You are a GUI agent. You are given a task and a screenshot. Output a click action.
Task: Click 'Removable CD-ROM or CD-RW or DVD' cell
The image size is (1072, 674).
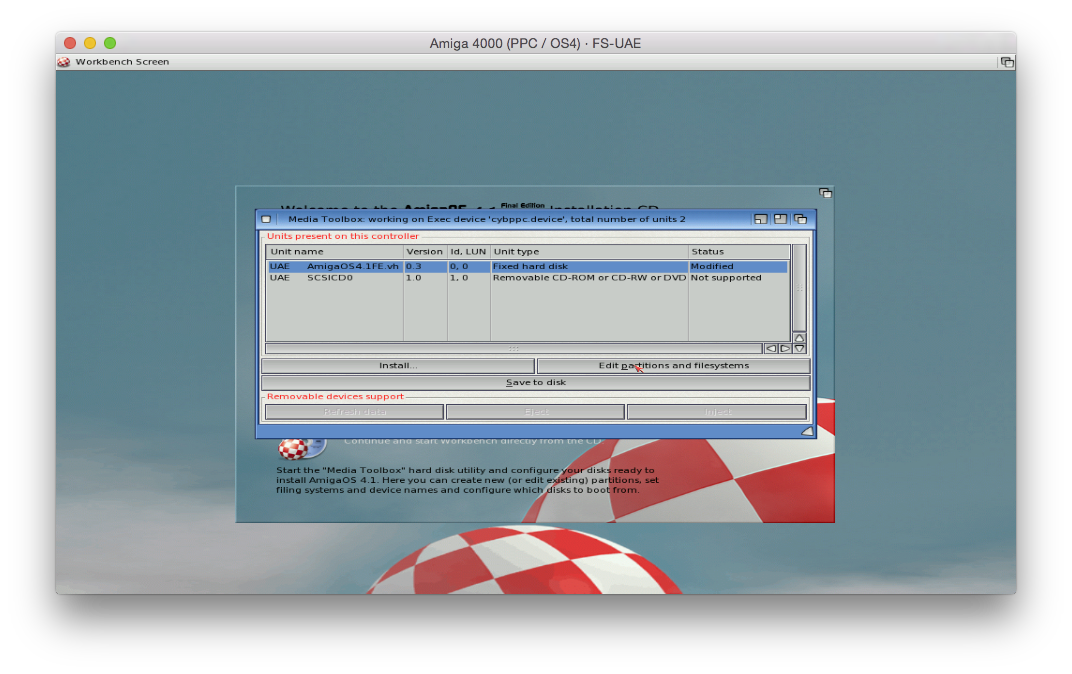click(x=589, y=278)
